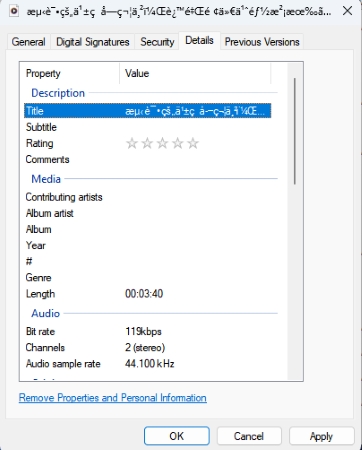Screen dimensions: 362x450
Task: Select the Length property label
Action: pos(40,294)
